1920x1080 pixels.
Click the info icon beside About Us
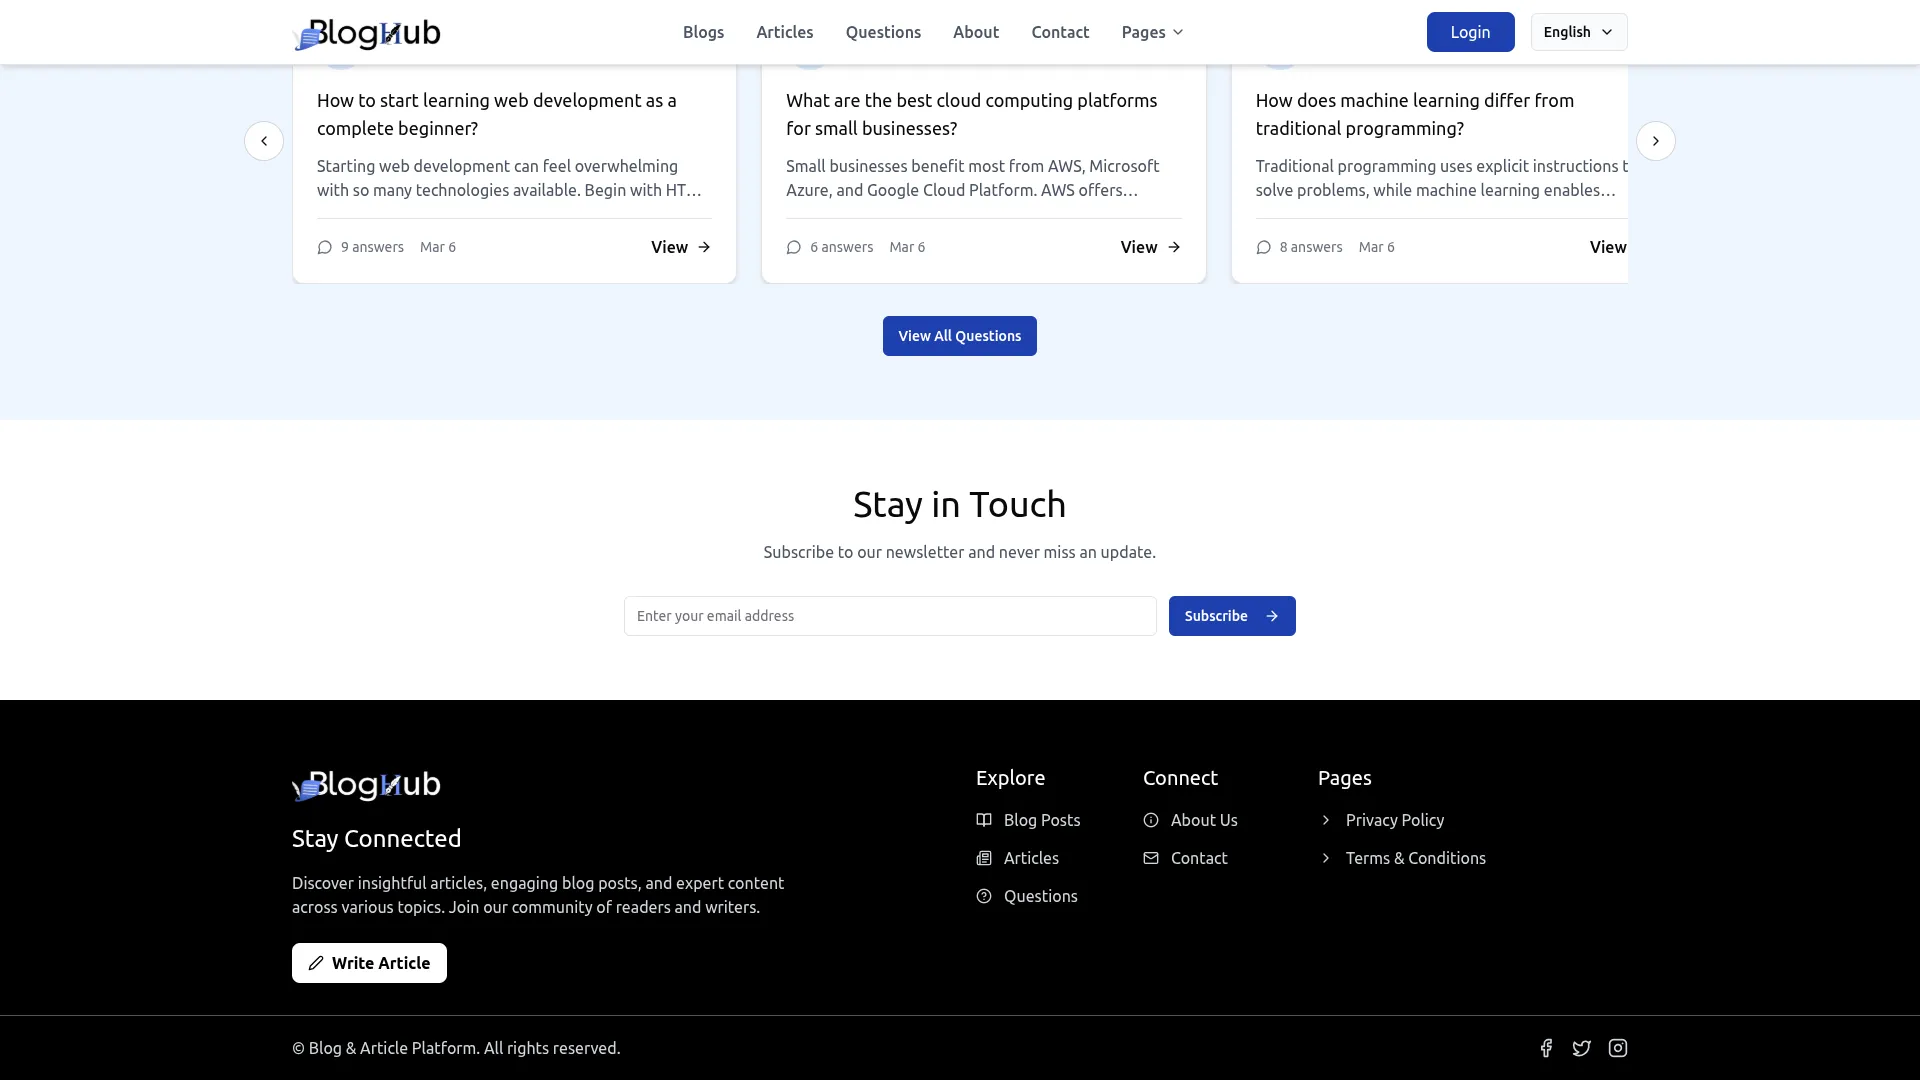click(1150, 820)
